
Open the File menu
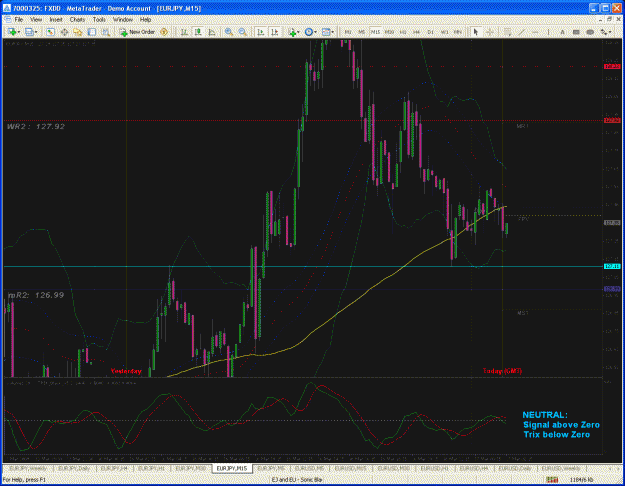click(18, 20)
